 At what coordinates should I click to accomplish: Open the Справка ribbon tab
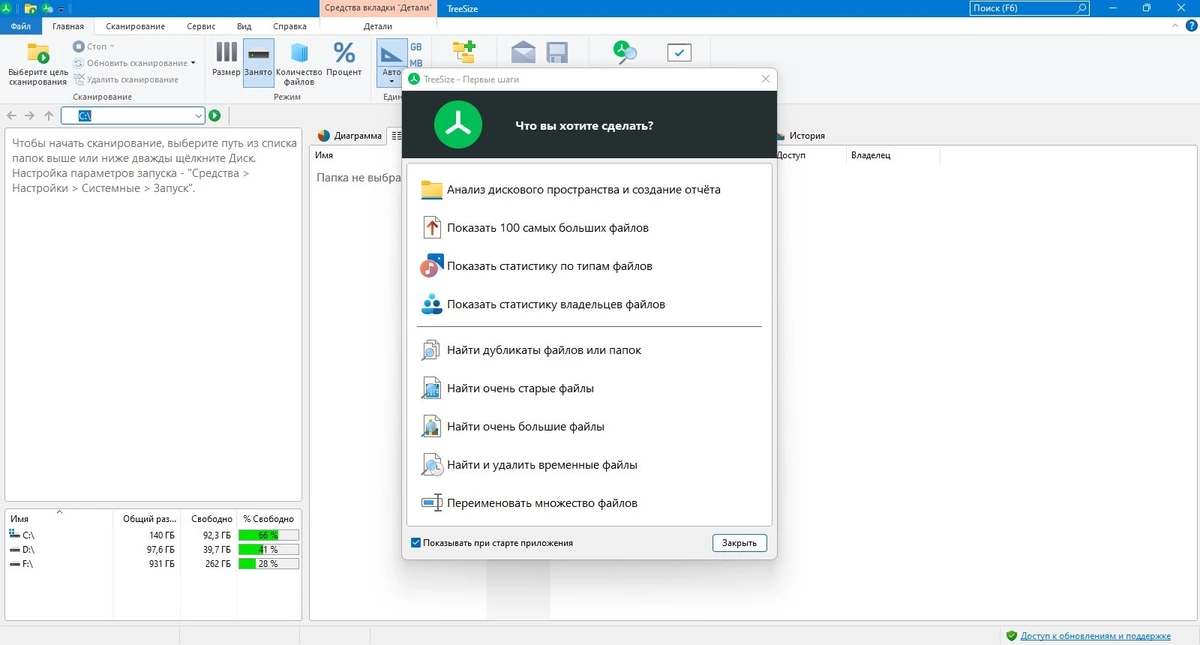click(x=290, y=26)
